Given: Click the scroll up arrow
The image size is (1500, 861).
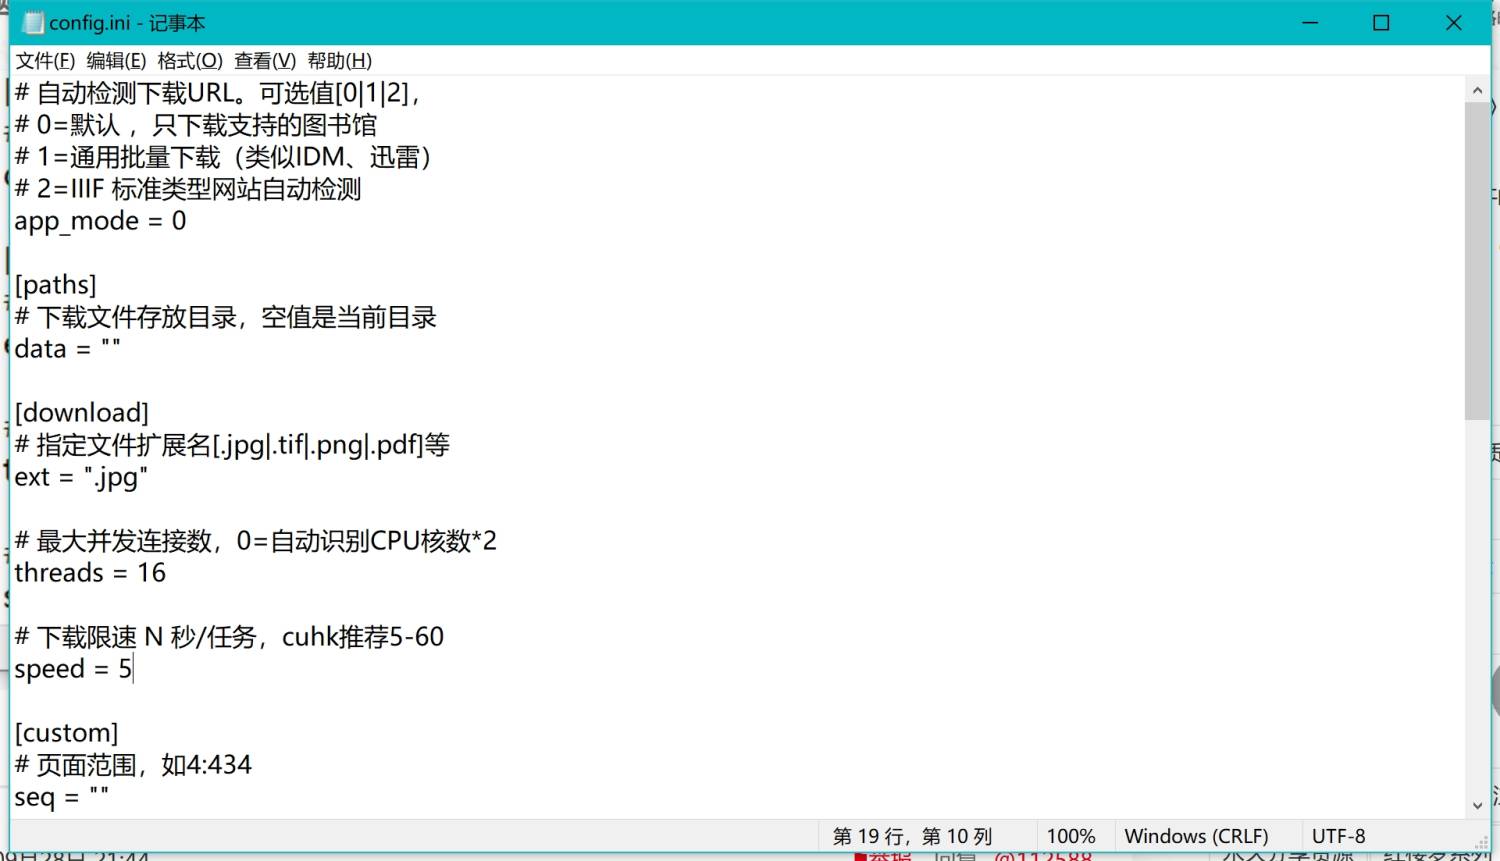Looking at the screenshot, I should pos(1477,90).
